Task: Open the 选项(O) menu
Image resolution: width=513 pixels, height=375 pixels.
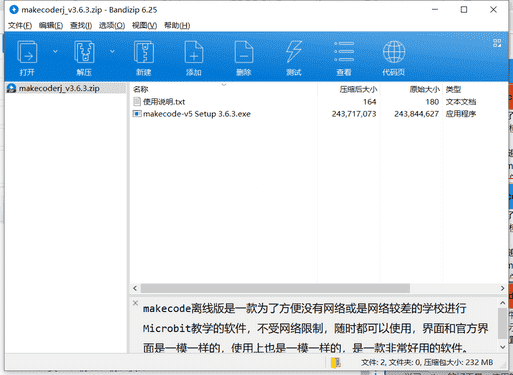Action: coord(112,25)
